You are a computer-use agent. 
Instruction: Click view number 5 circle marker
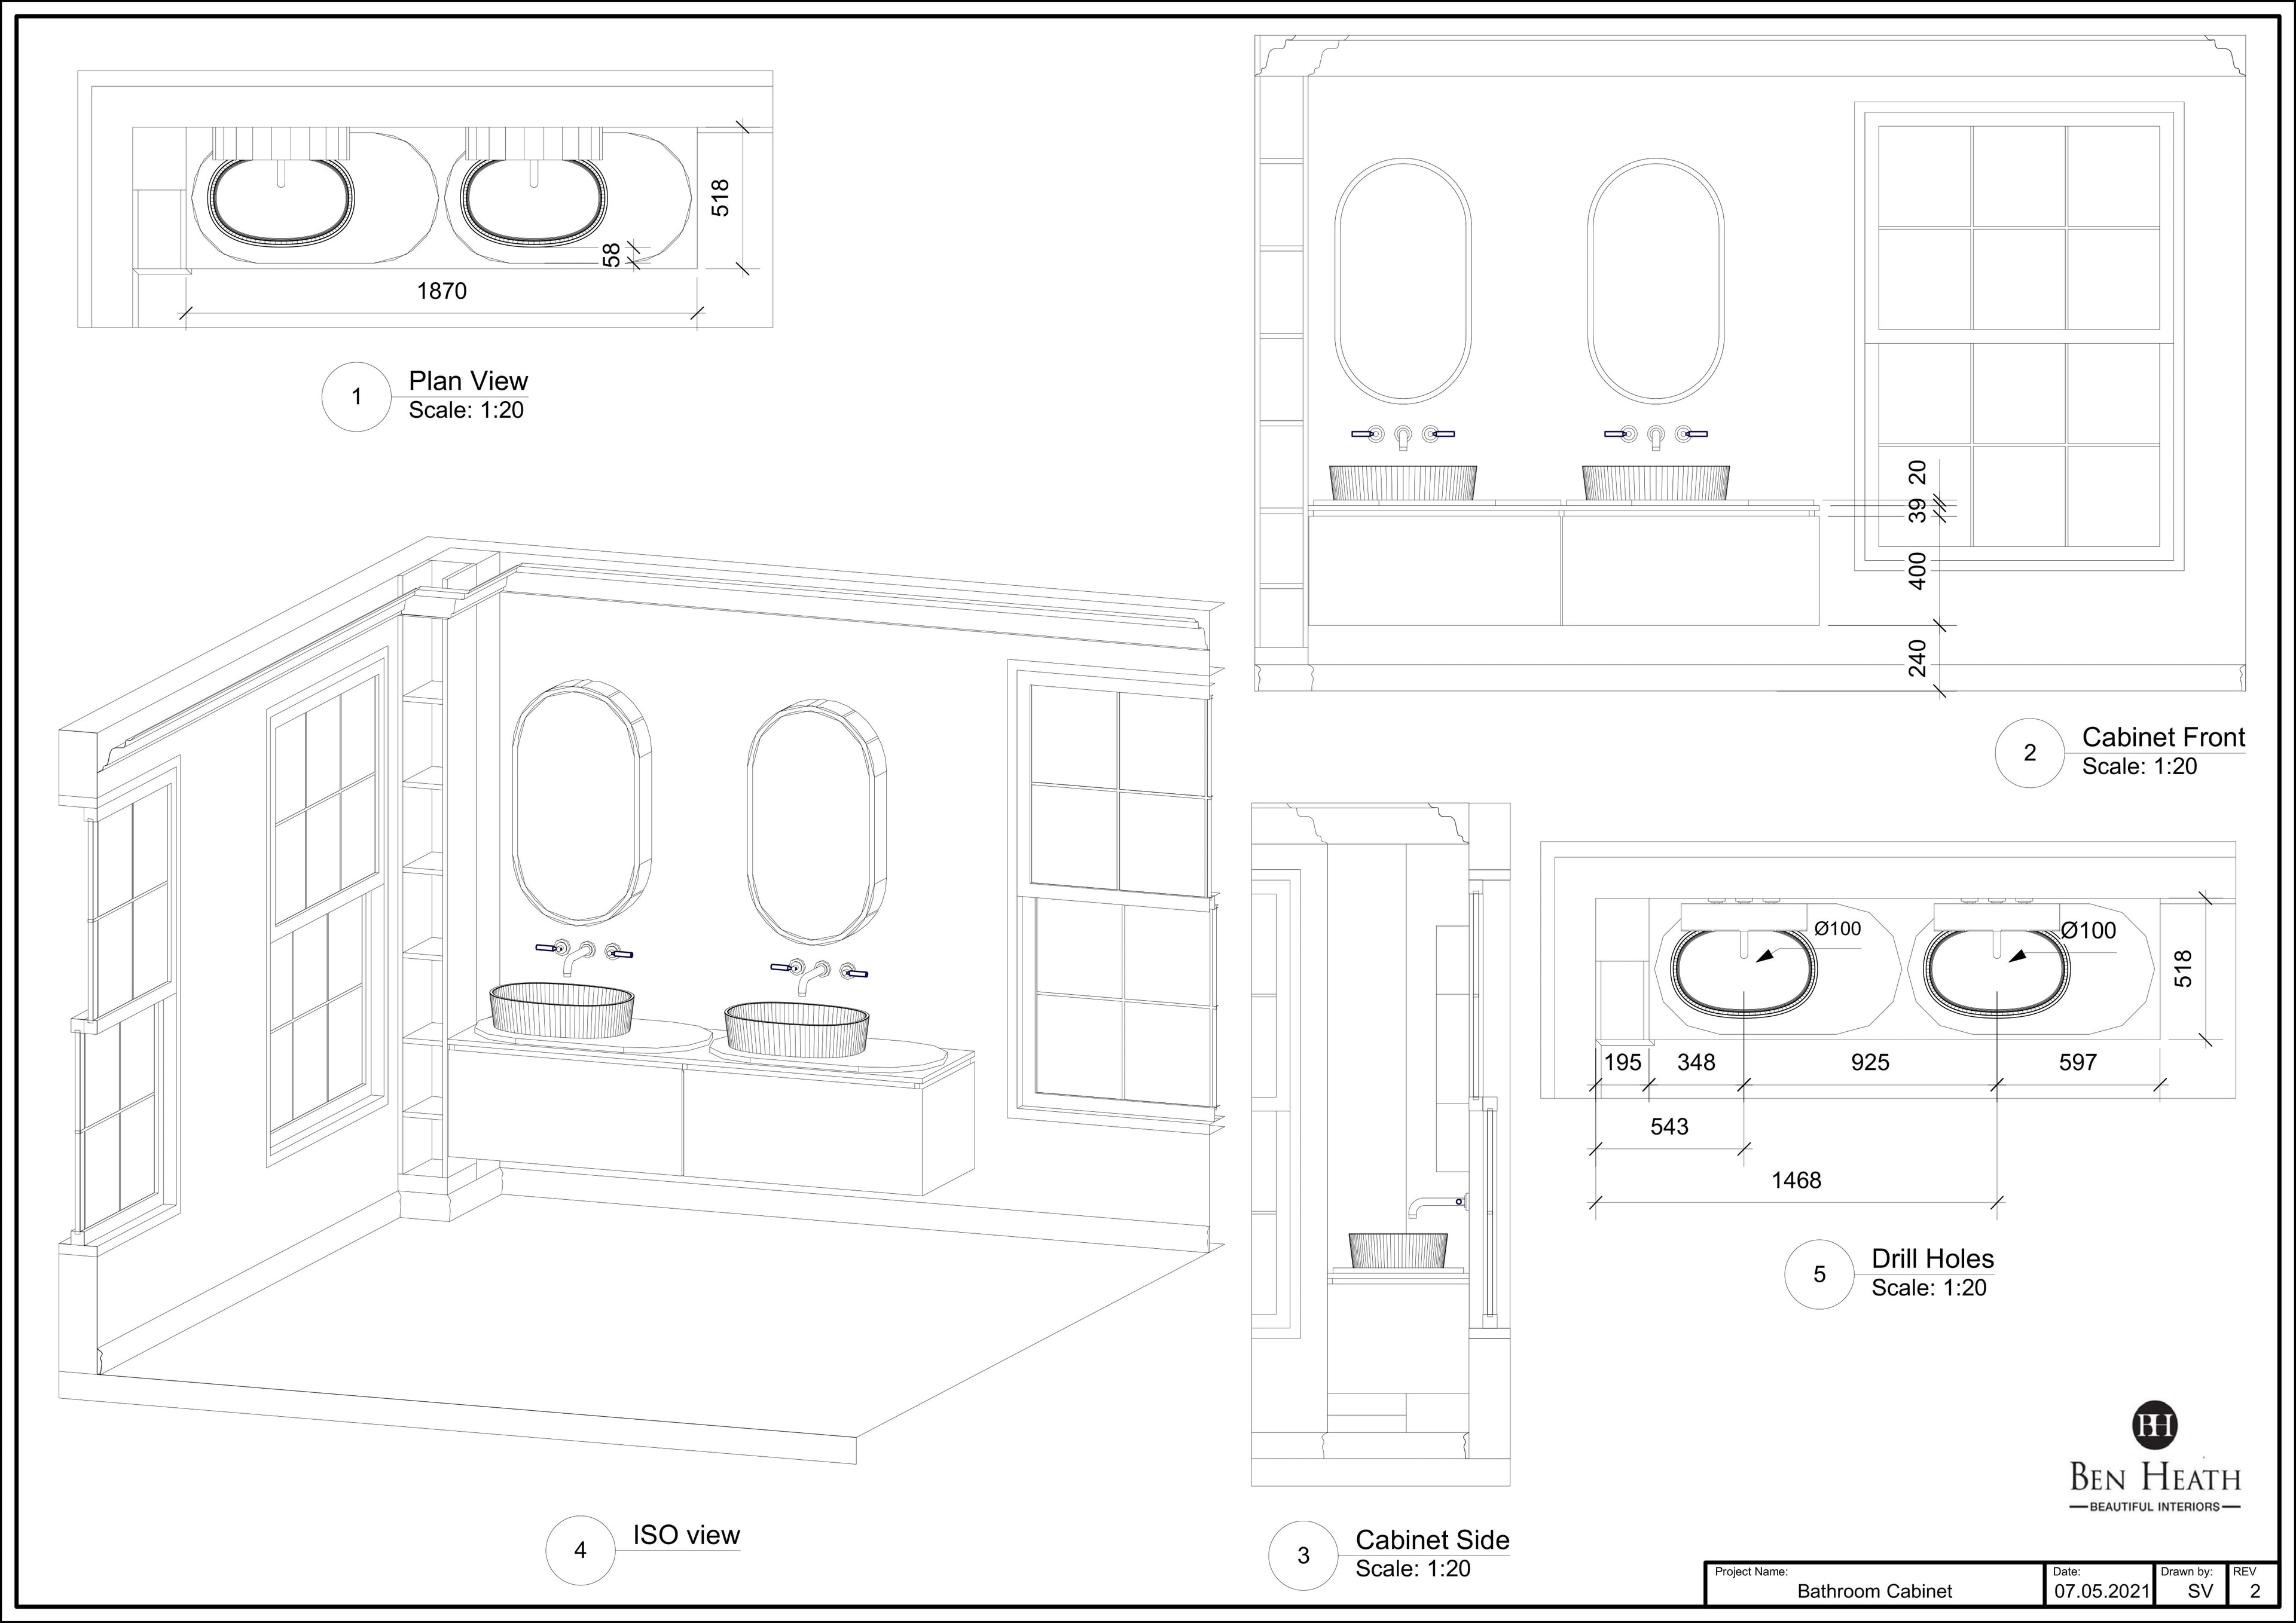click(x=1819, y=1274)
